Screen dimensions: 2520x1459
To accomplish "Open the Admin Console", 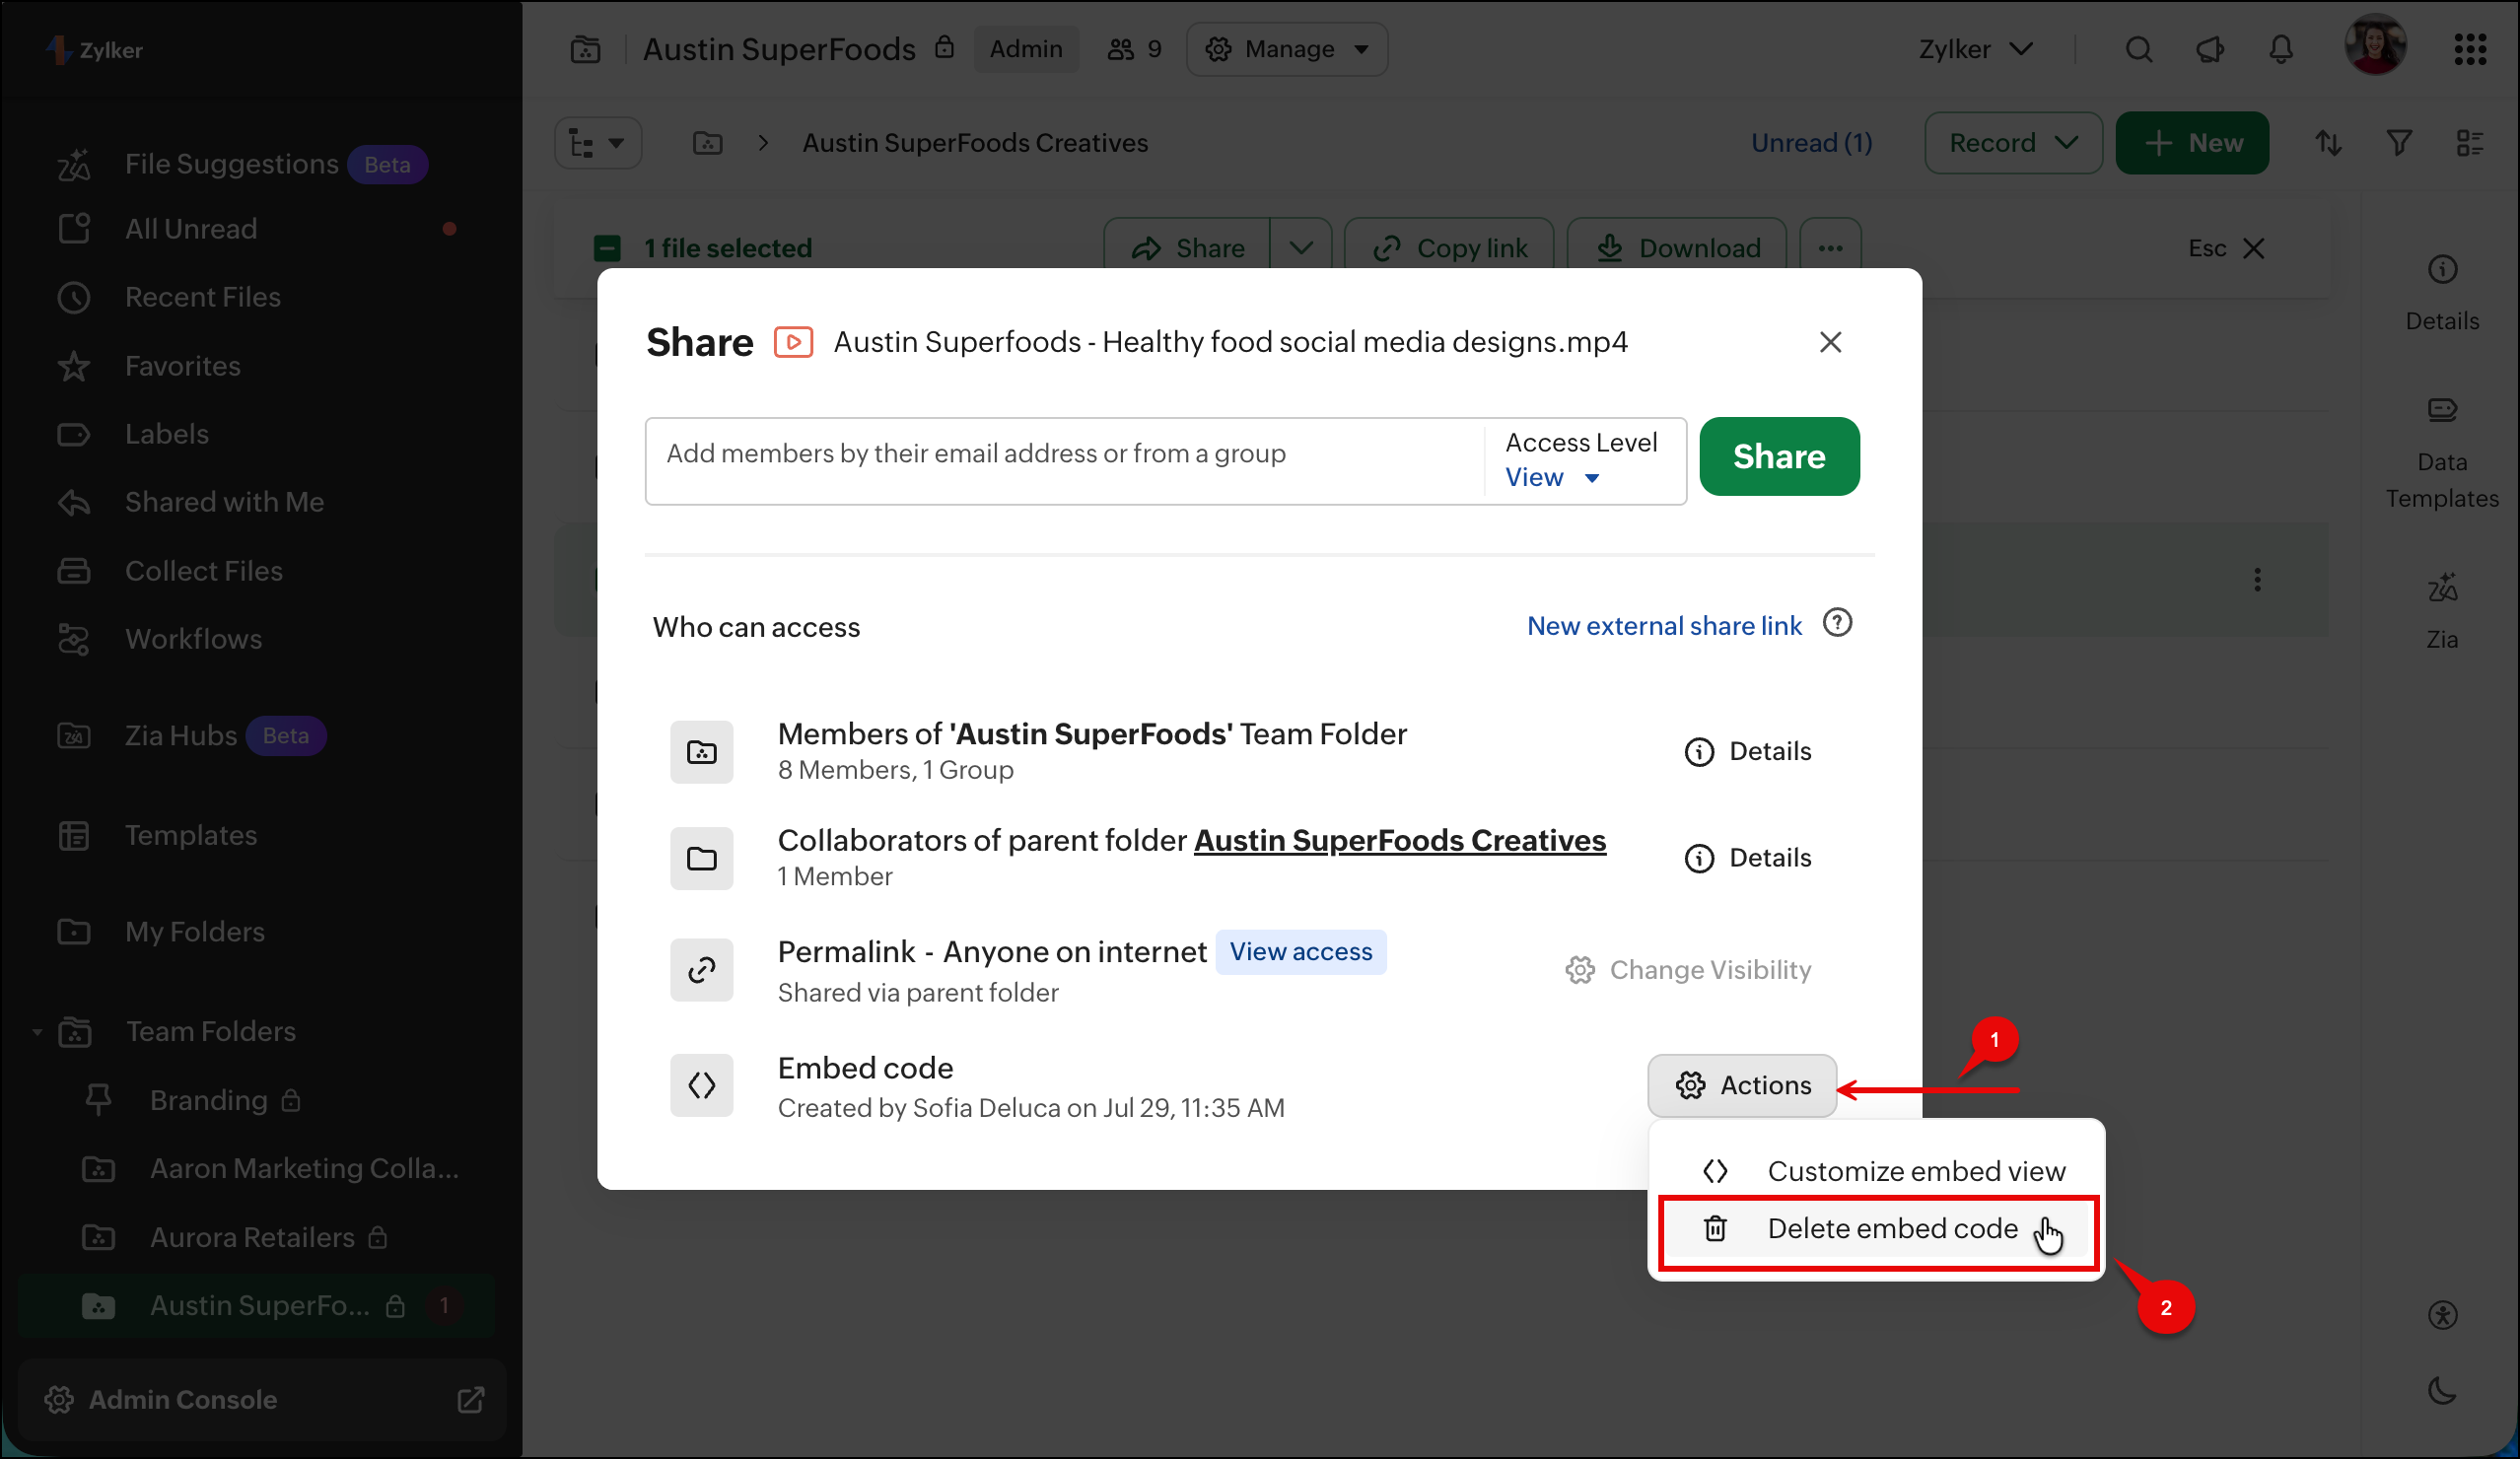I will [264, 1399].
